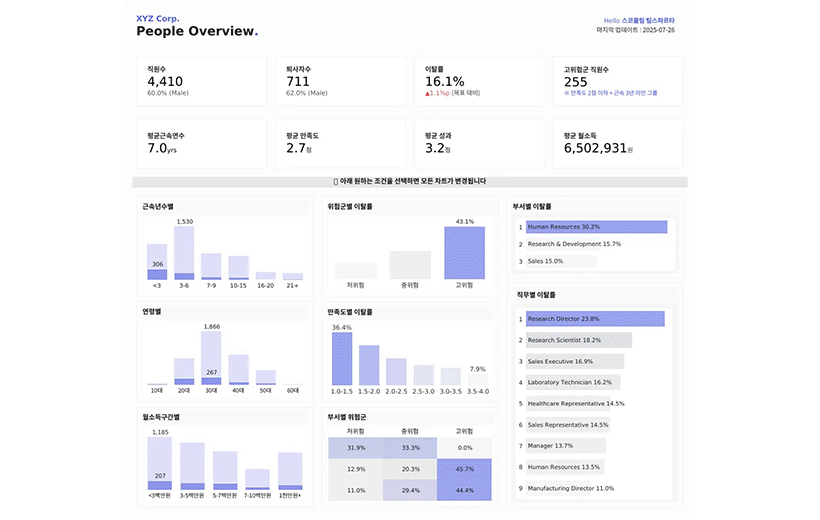Select the '7-9' bar in 근속년수별 chart

pyautogui.click(x=211, y=267)
